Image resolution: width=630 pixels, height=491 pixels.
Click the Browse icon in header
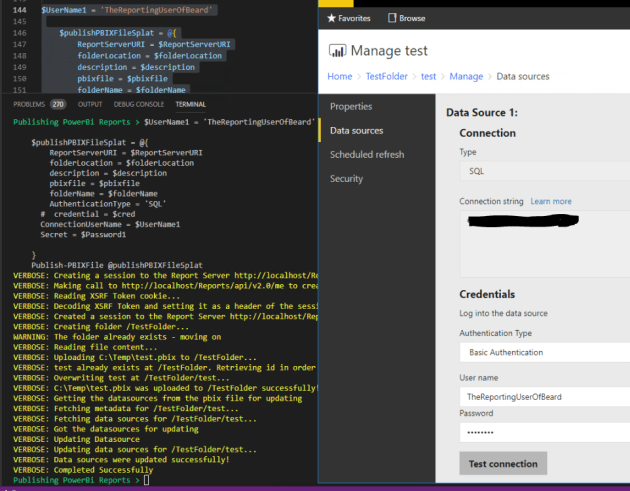tap(392, 18)
